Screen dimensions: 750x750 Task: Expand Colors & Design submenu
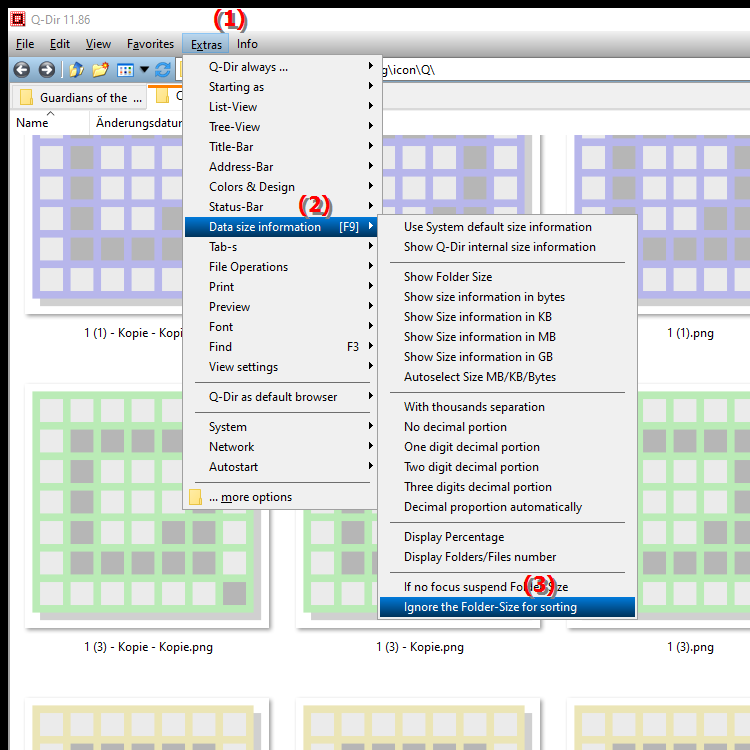coord(281,187)
